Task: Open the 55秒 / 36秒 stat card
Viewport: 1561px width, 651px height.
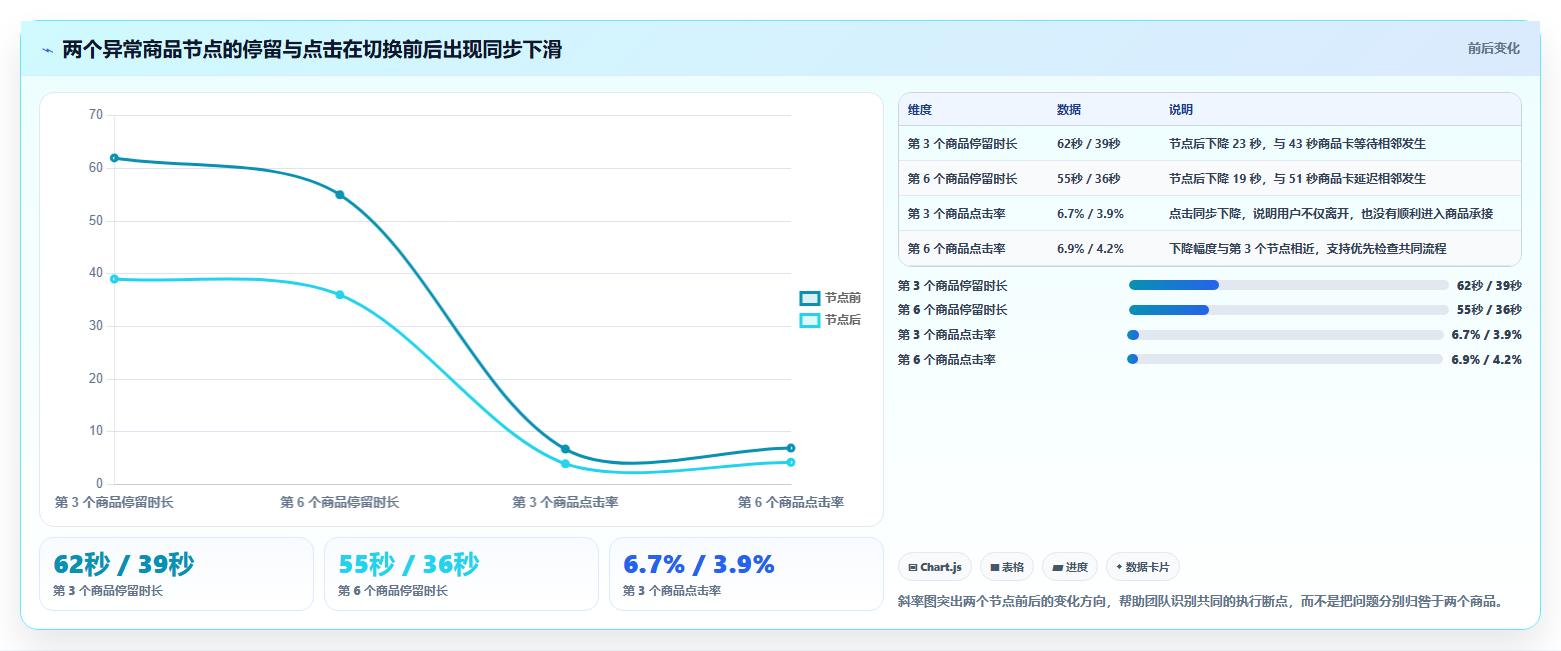Action: (461, 574)
